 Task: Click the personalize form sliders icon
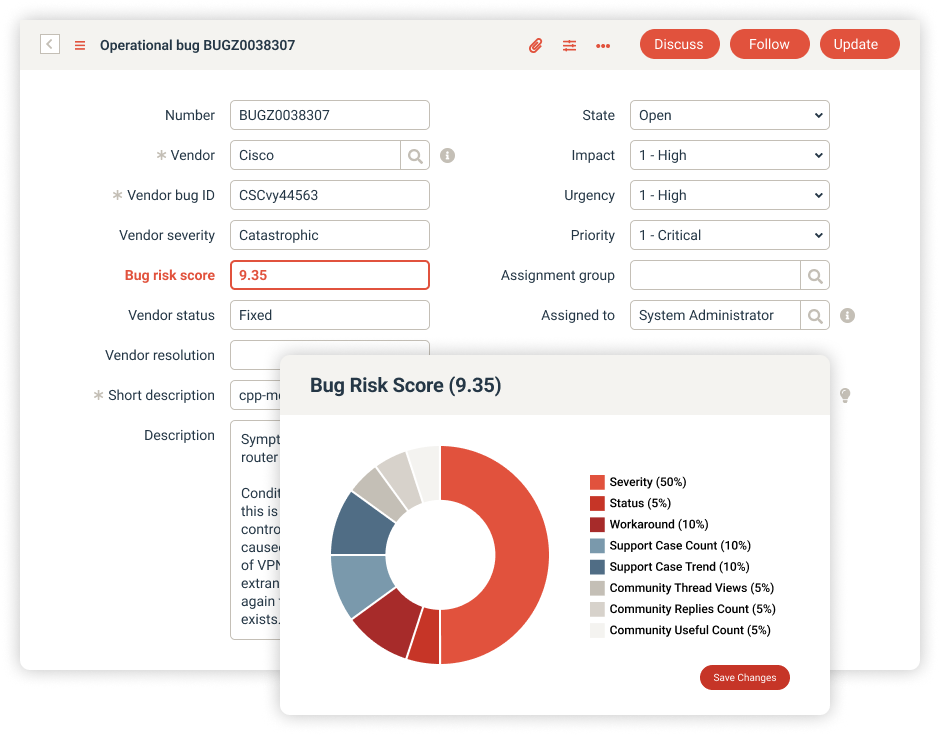[569, 45]
